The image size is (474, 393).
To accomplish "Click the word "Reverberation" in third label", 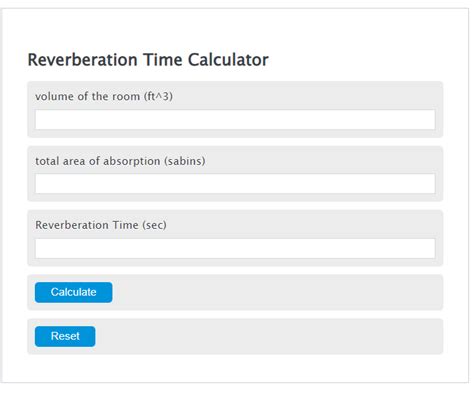I will [72, 225].
